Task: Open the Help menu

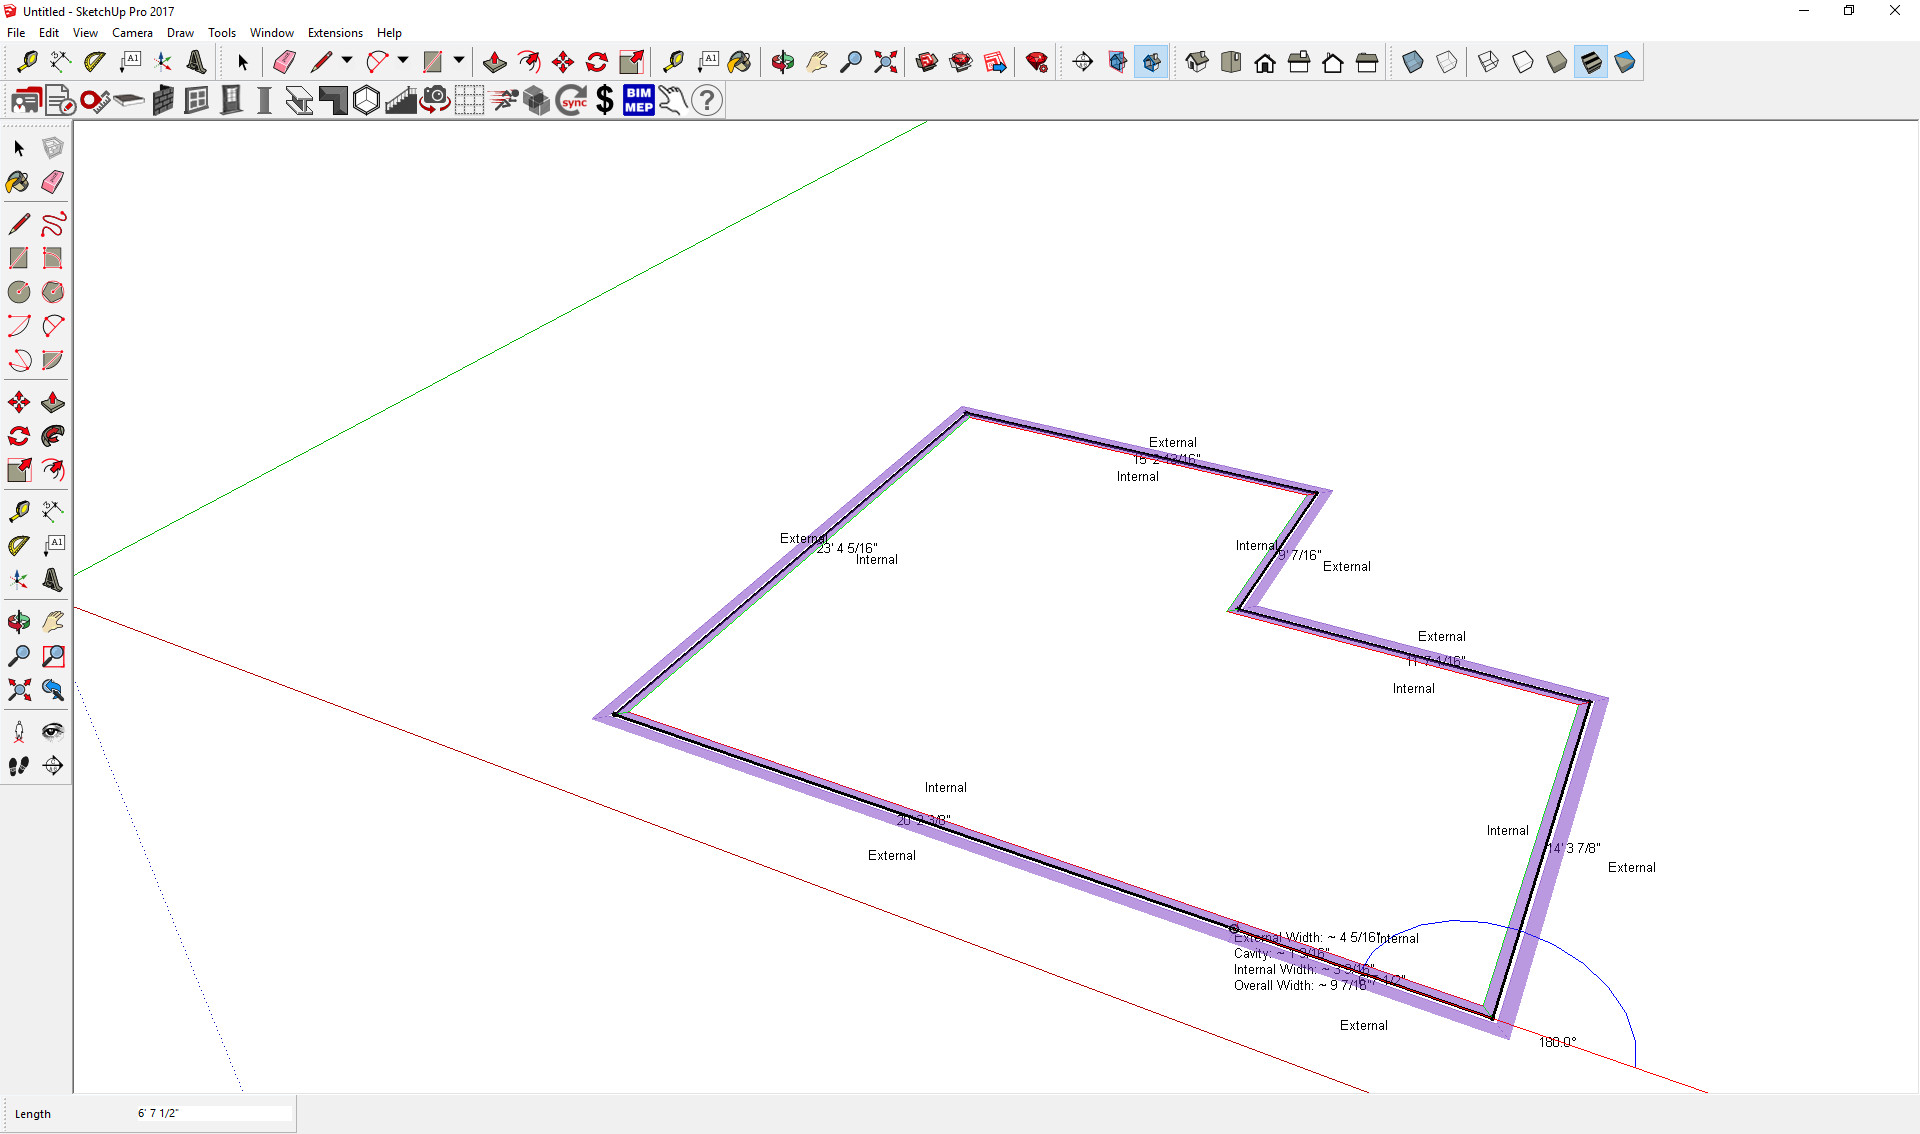Action: coord(389,33)
